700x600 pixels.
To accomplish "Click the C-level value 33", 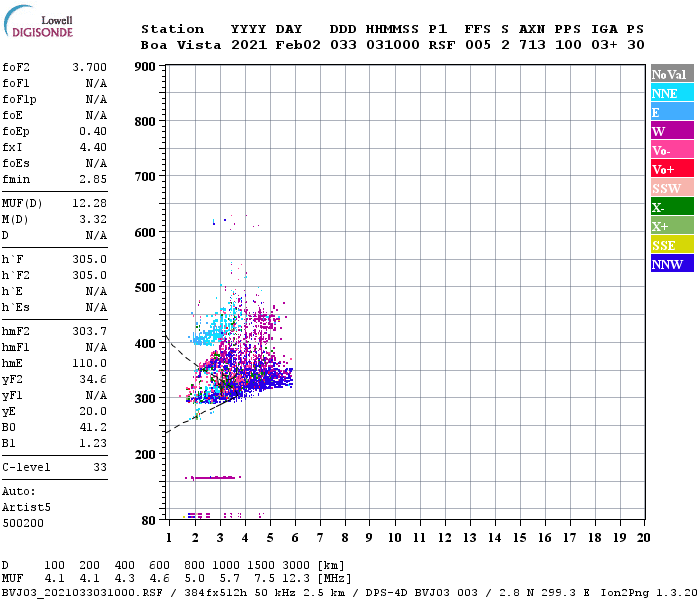I will click(x=100, y=467).
